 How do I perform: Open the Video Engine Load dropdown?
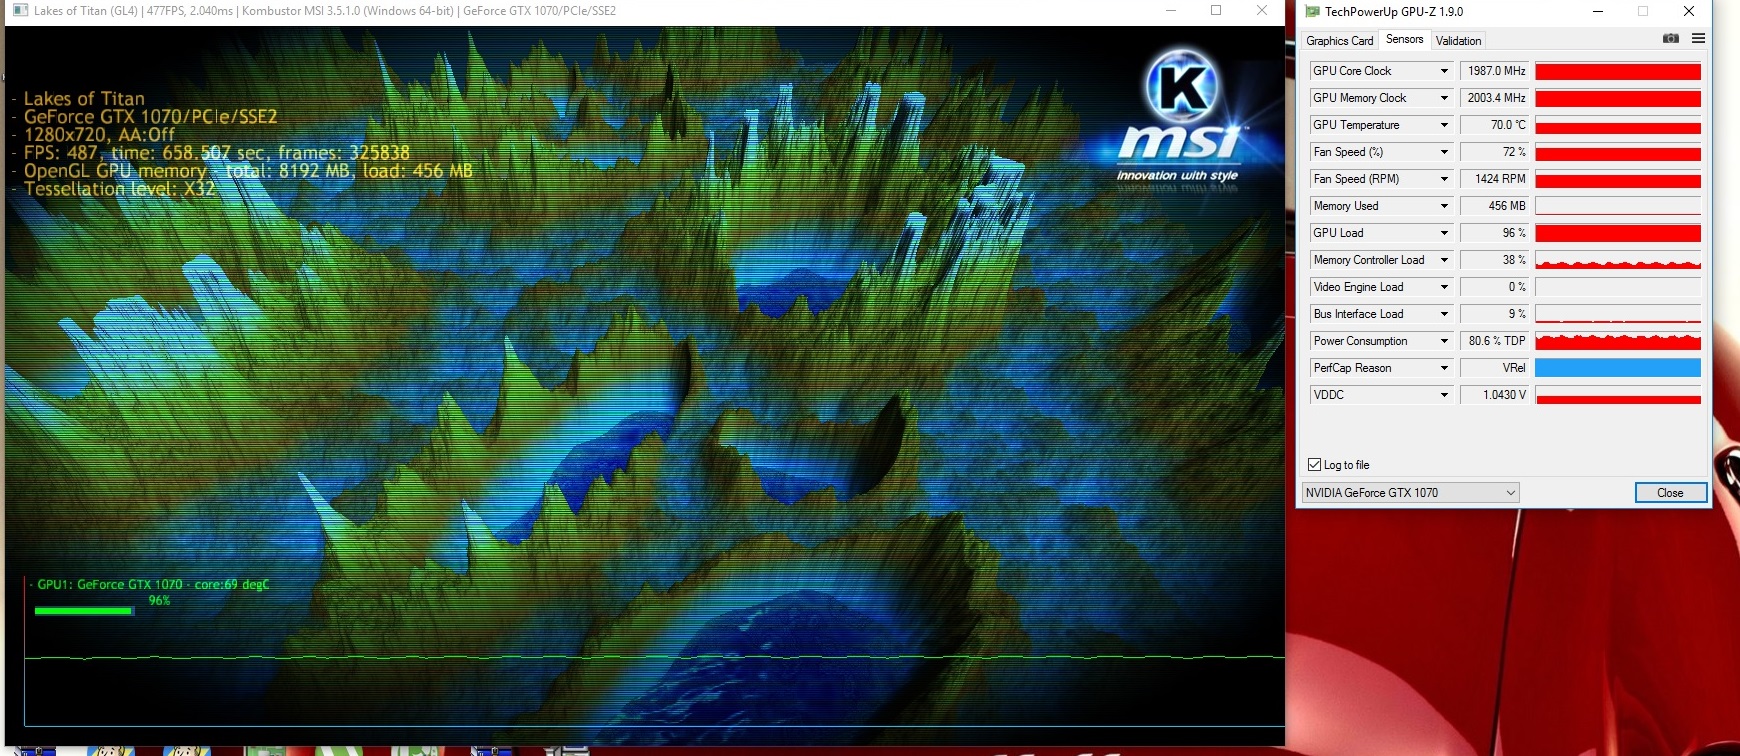point(1444,287)
